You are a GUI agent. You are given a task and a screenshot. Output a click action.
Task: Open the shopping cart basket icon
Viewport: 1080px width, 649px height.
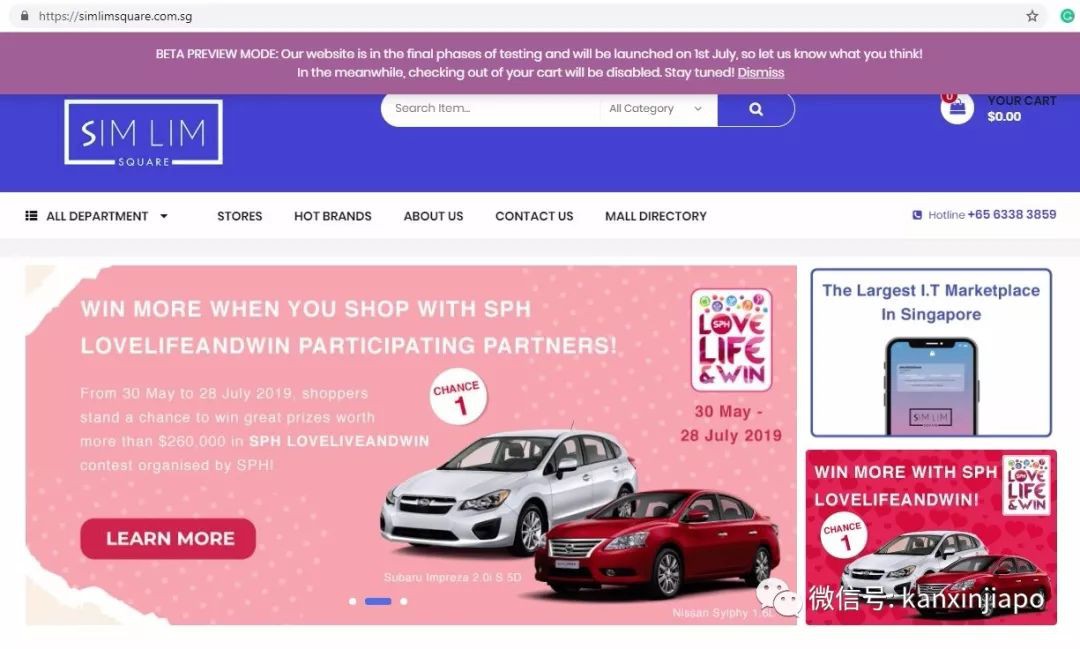957,108
